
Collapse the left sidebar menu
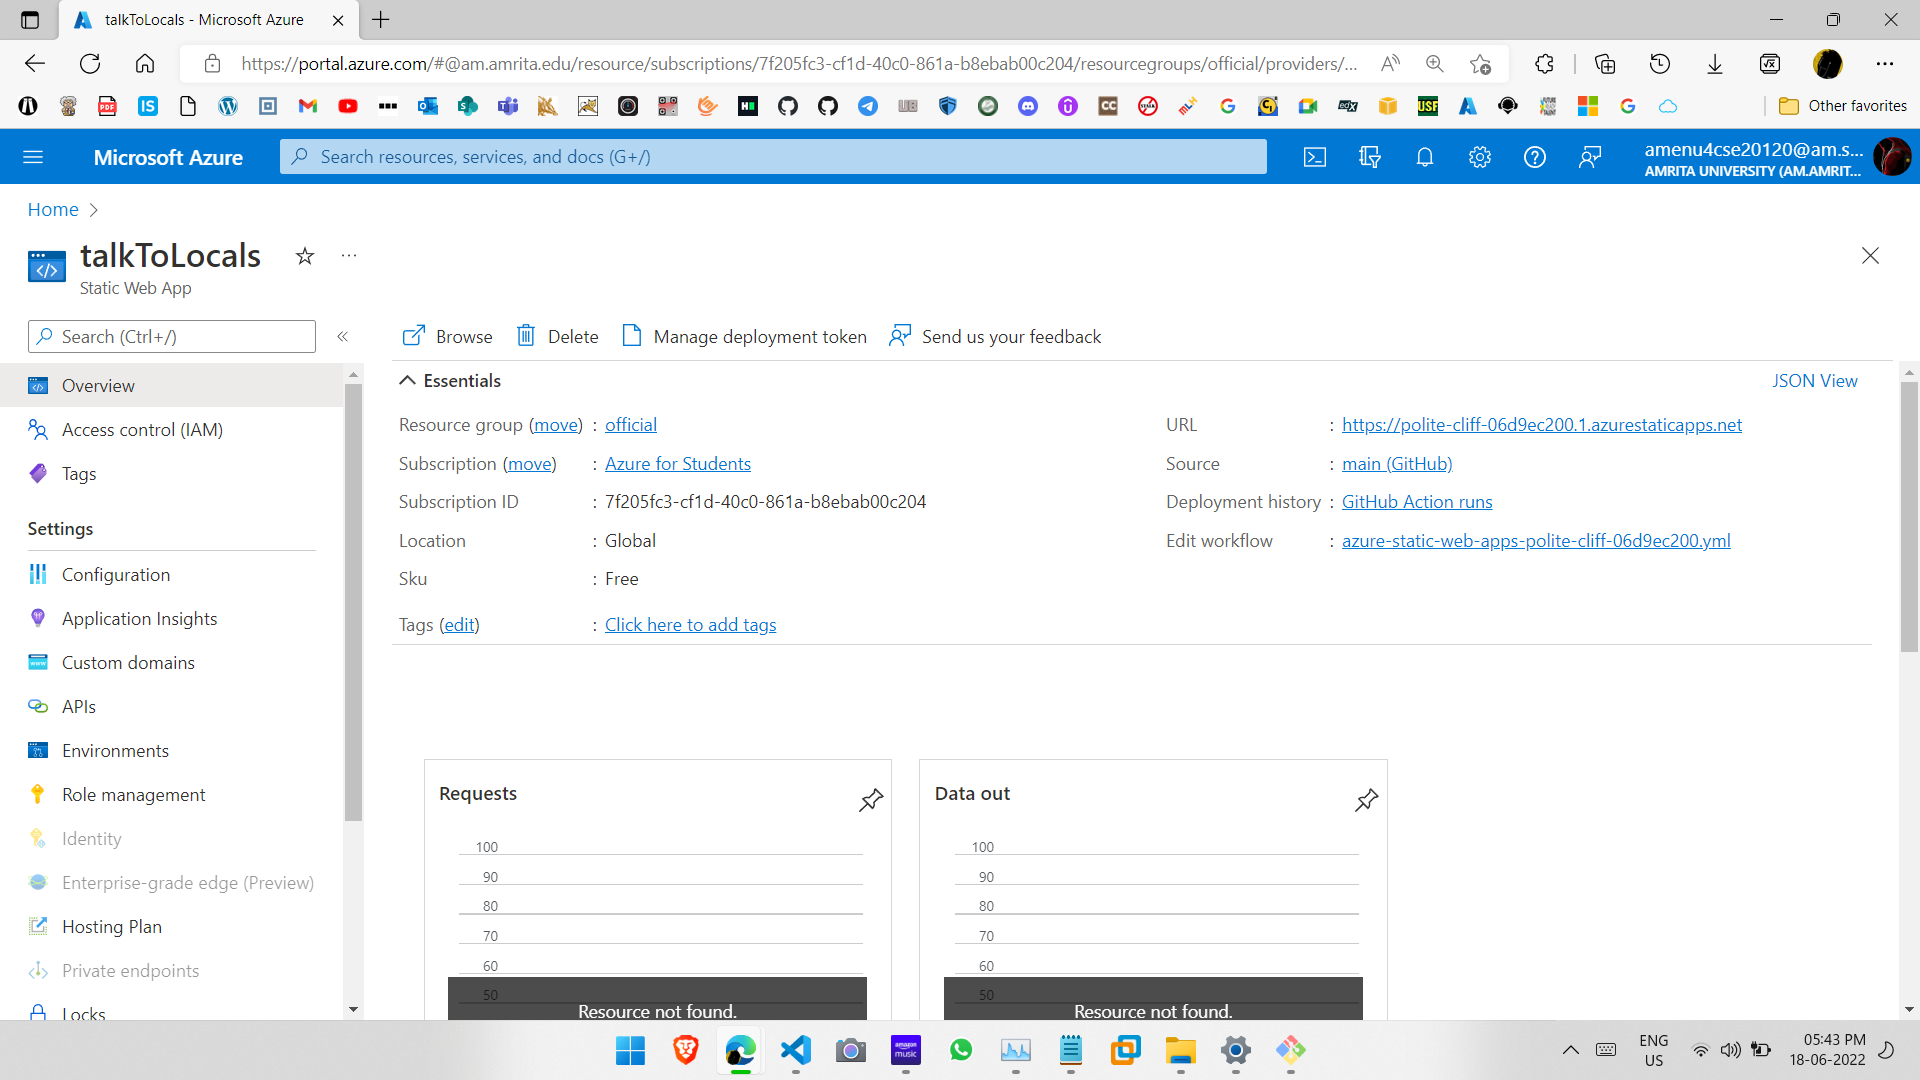pos(343,337)
